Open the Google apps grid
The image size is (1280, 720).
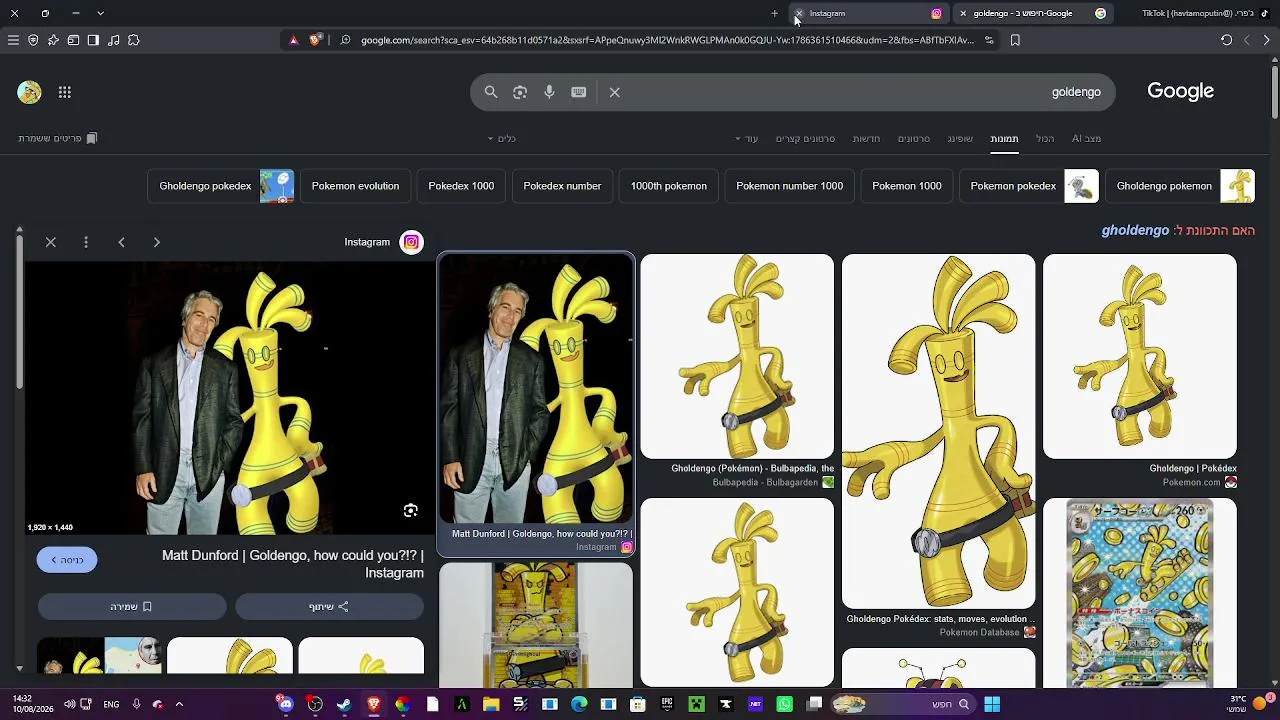(65, 92)
